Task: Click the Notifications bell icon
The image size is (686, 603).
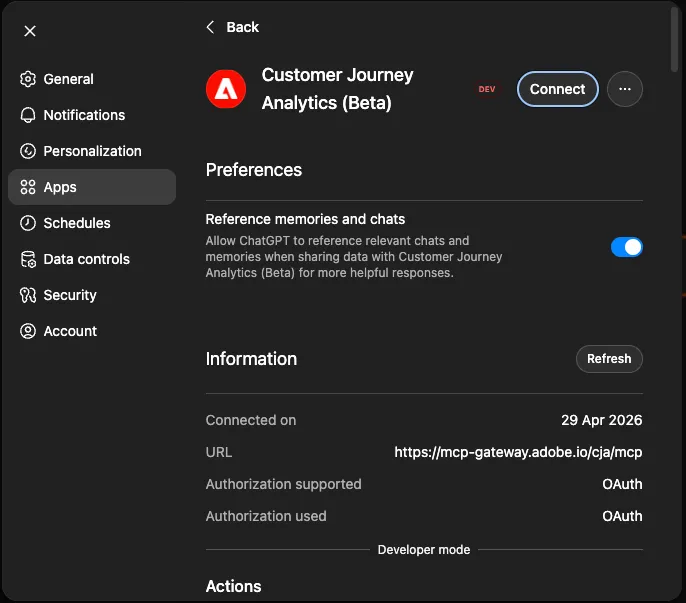Action: coord(28,115)
